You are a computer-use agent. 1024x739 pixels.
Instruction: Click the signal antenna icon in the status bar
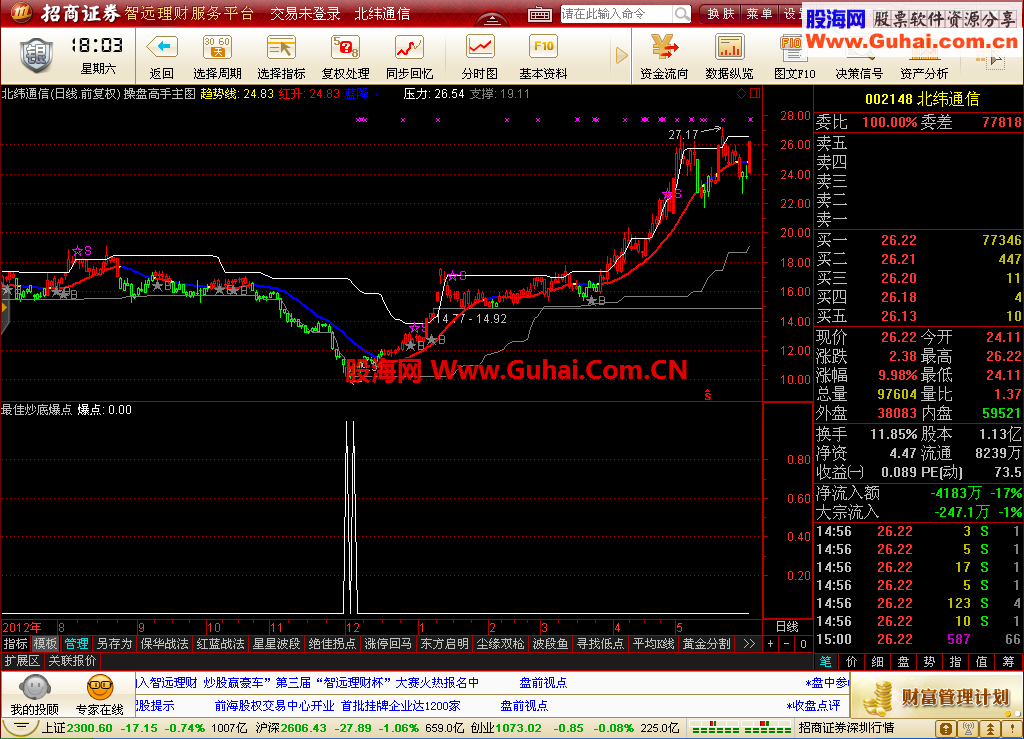[x=968, y=729]
